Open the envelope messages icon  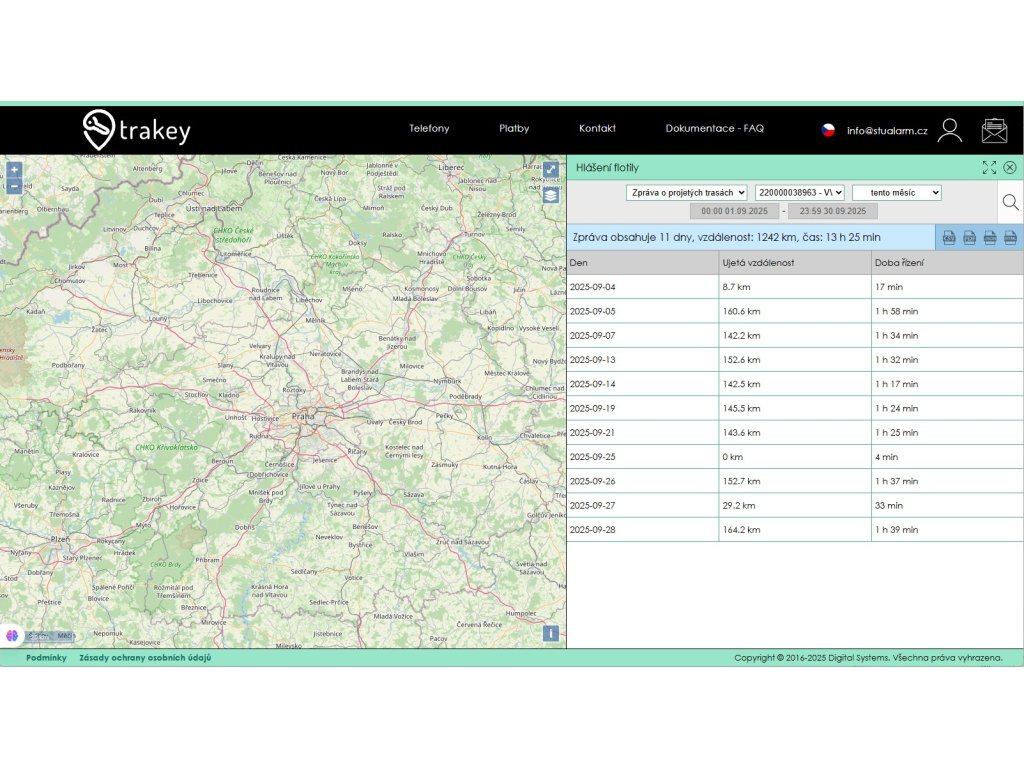coord(994,130)
